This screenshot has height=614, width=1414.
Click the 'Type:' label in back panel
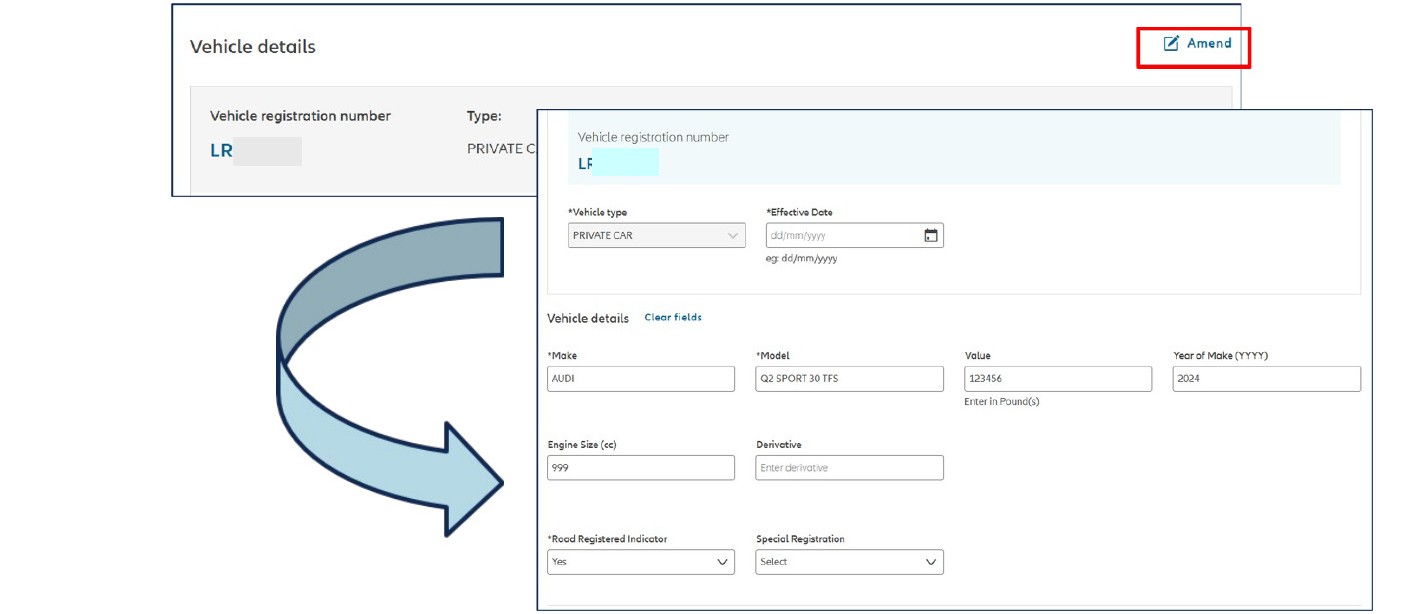(x=484, y=116)
